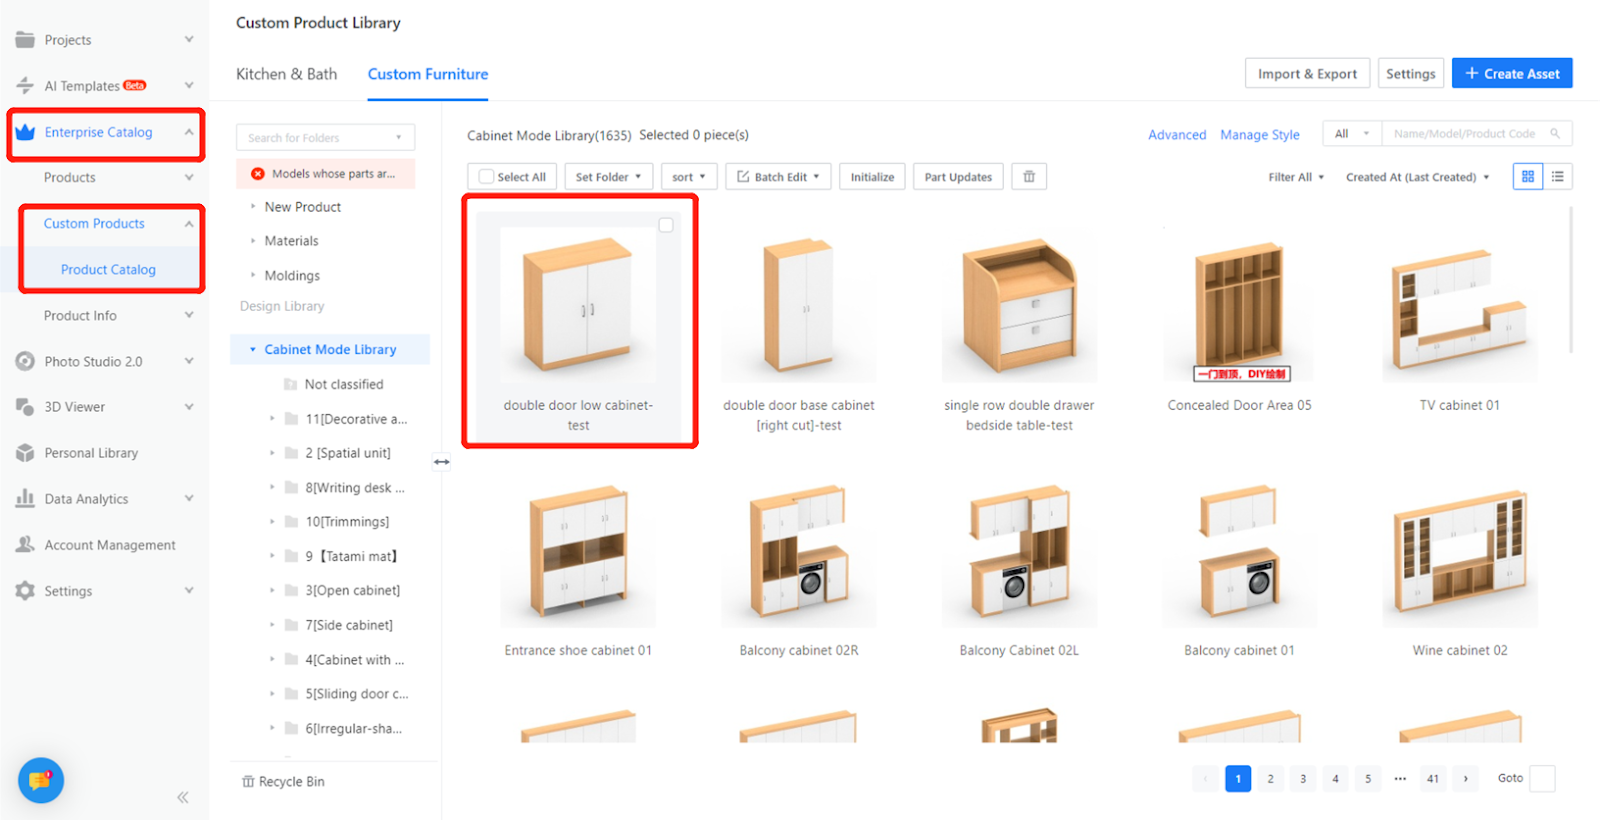Open the Recycle Bin

click(284, 782)
